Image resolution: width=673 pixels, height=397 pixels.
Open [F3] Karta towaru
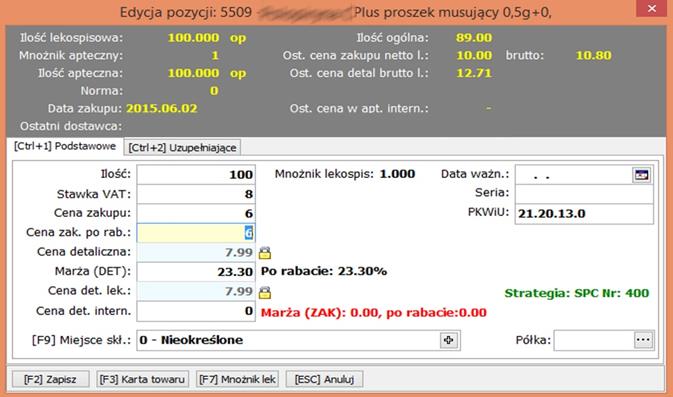click(142, 379)
